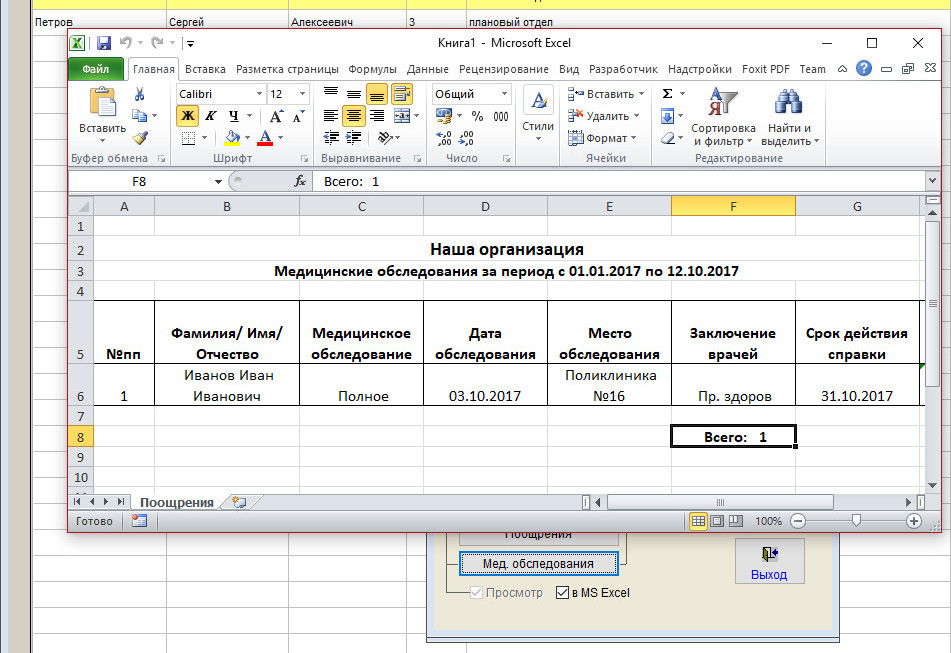Click the AutoSum sigma icon
951x653 pixels.
[667, 93]
